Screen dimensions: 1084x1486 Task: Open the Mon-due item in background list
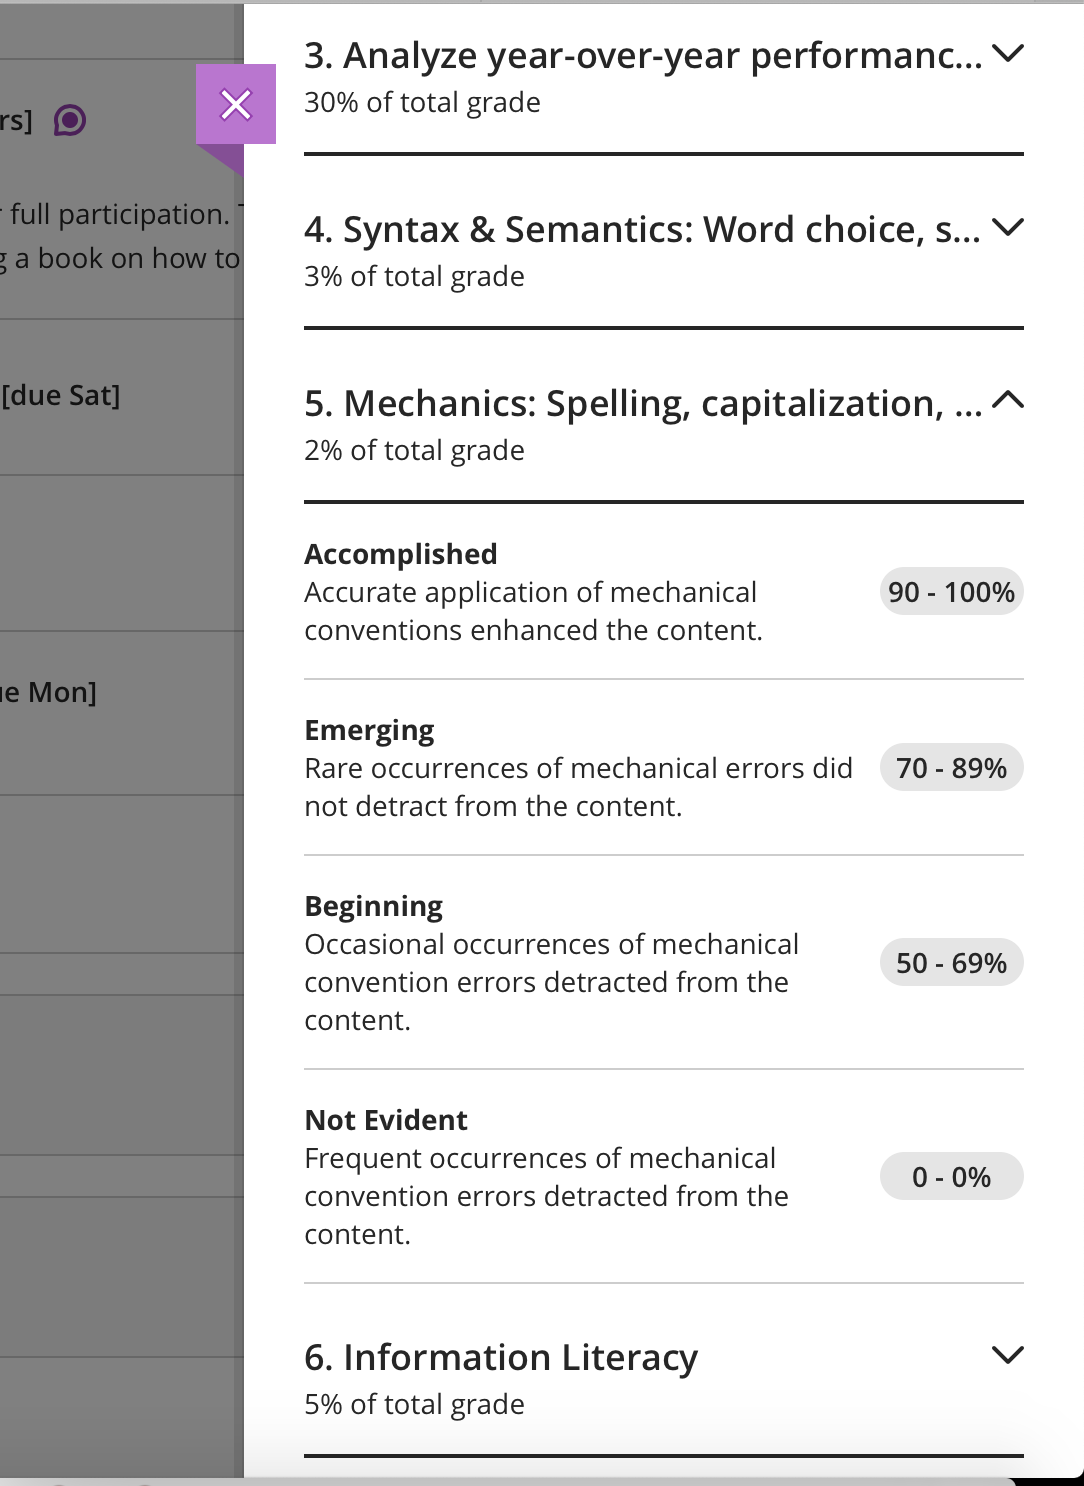(x=48, y=692)
